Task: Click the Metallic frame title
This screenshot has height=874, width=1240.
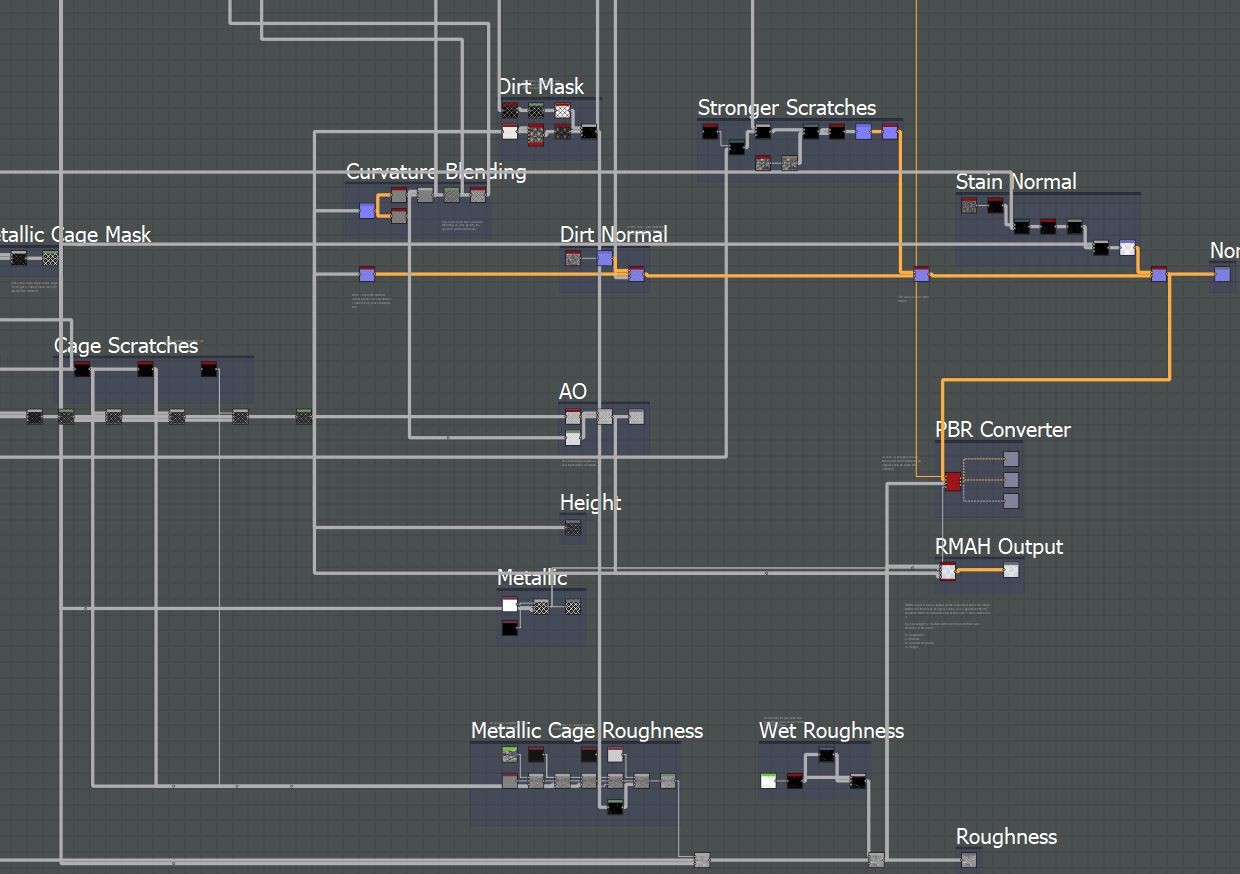Action: coord(532,578)
